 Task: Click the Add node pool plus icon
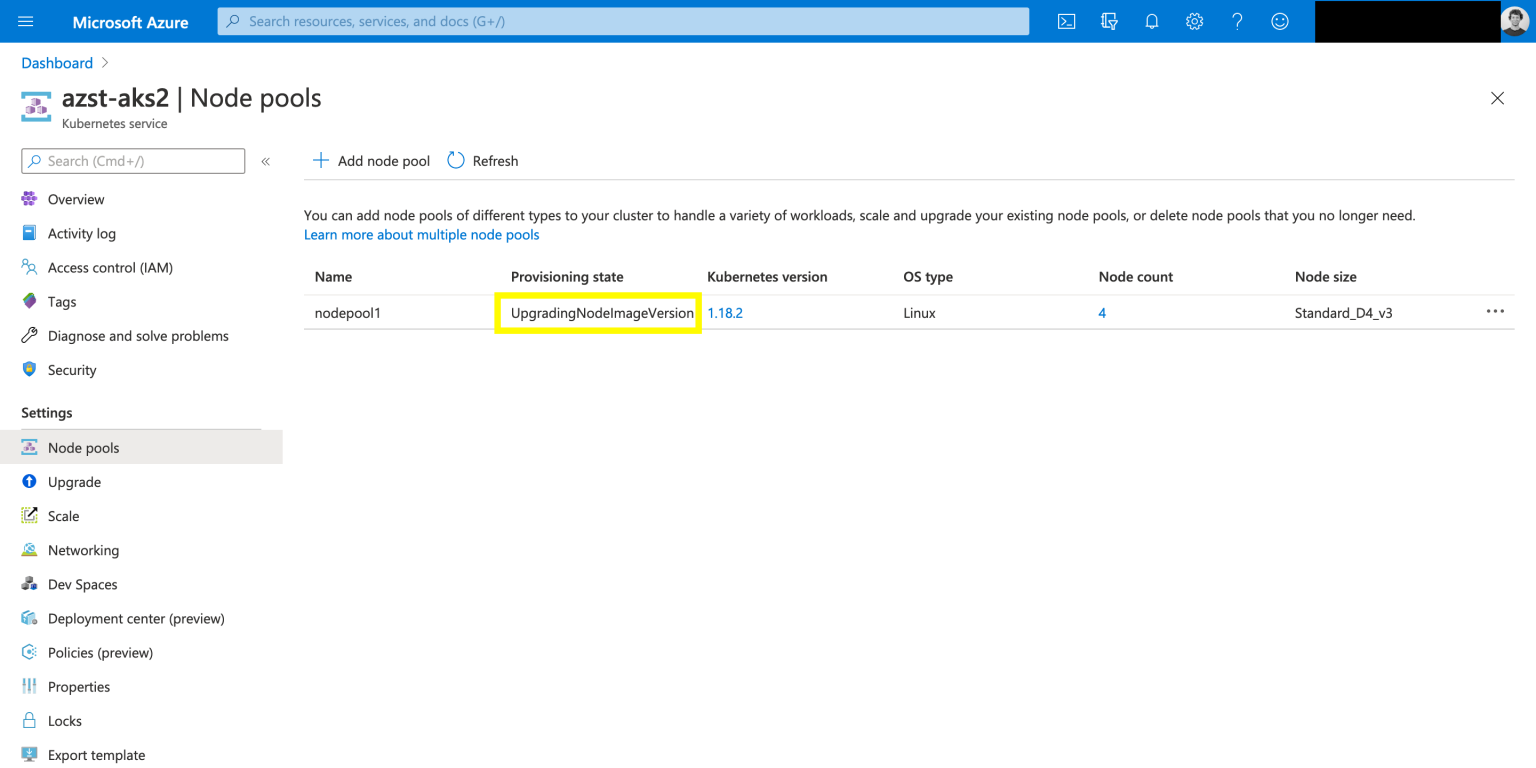tap(321, 160)
